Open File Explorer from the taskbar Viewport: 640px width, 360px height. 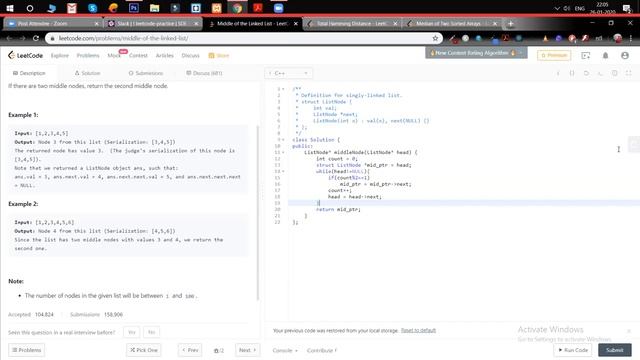tap(154, 8)
